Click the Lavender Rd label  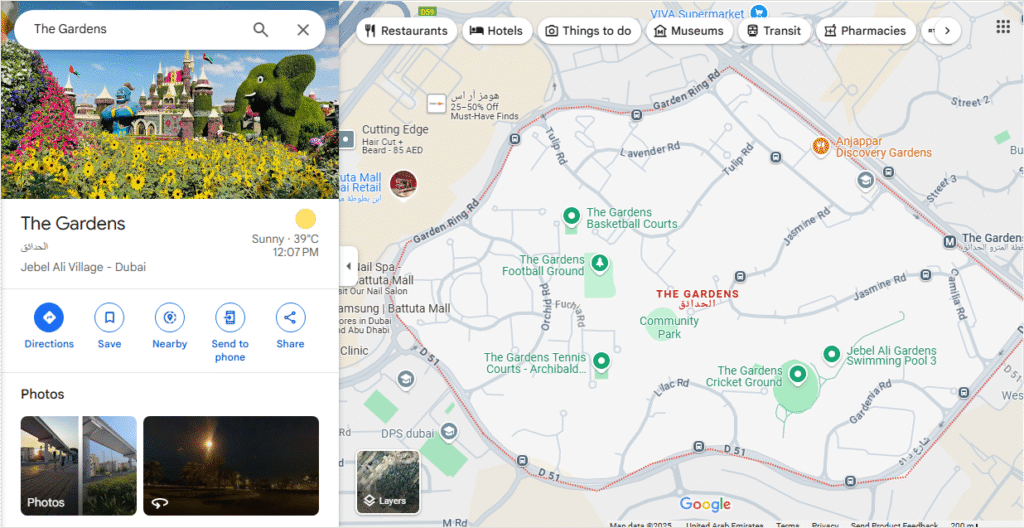coord(650,150)
